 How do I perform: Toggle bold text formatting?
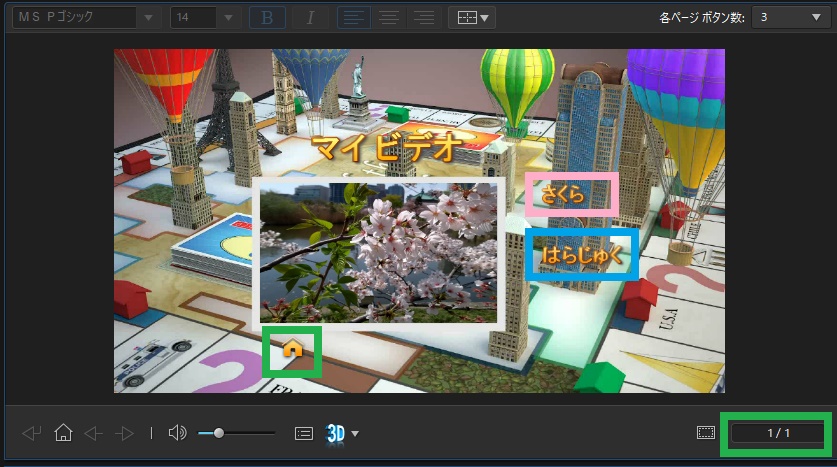click(267, 18)
